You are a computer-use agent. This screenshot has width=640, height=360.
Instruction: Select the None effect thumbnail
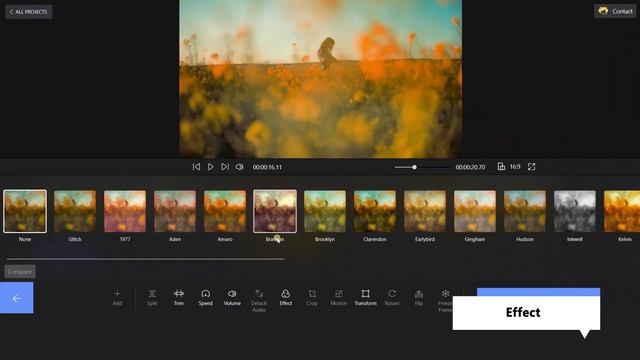pyautogui.click(x=25, y=211)
